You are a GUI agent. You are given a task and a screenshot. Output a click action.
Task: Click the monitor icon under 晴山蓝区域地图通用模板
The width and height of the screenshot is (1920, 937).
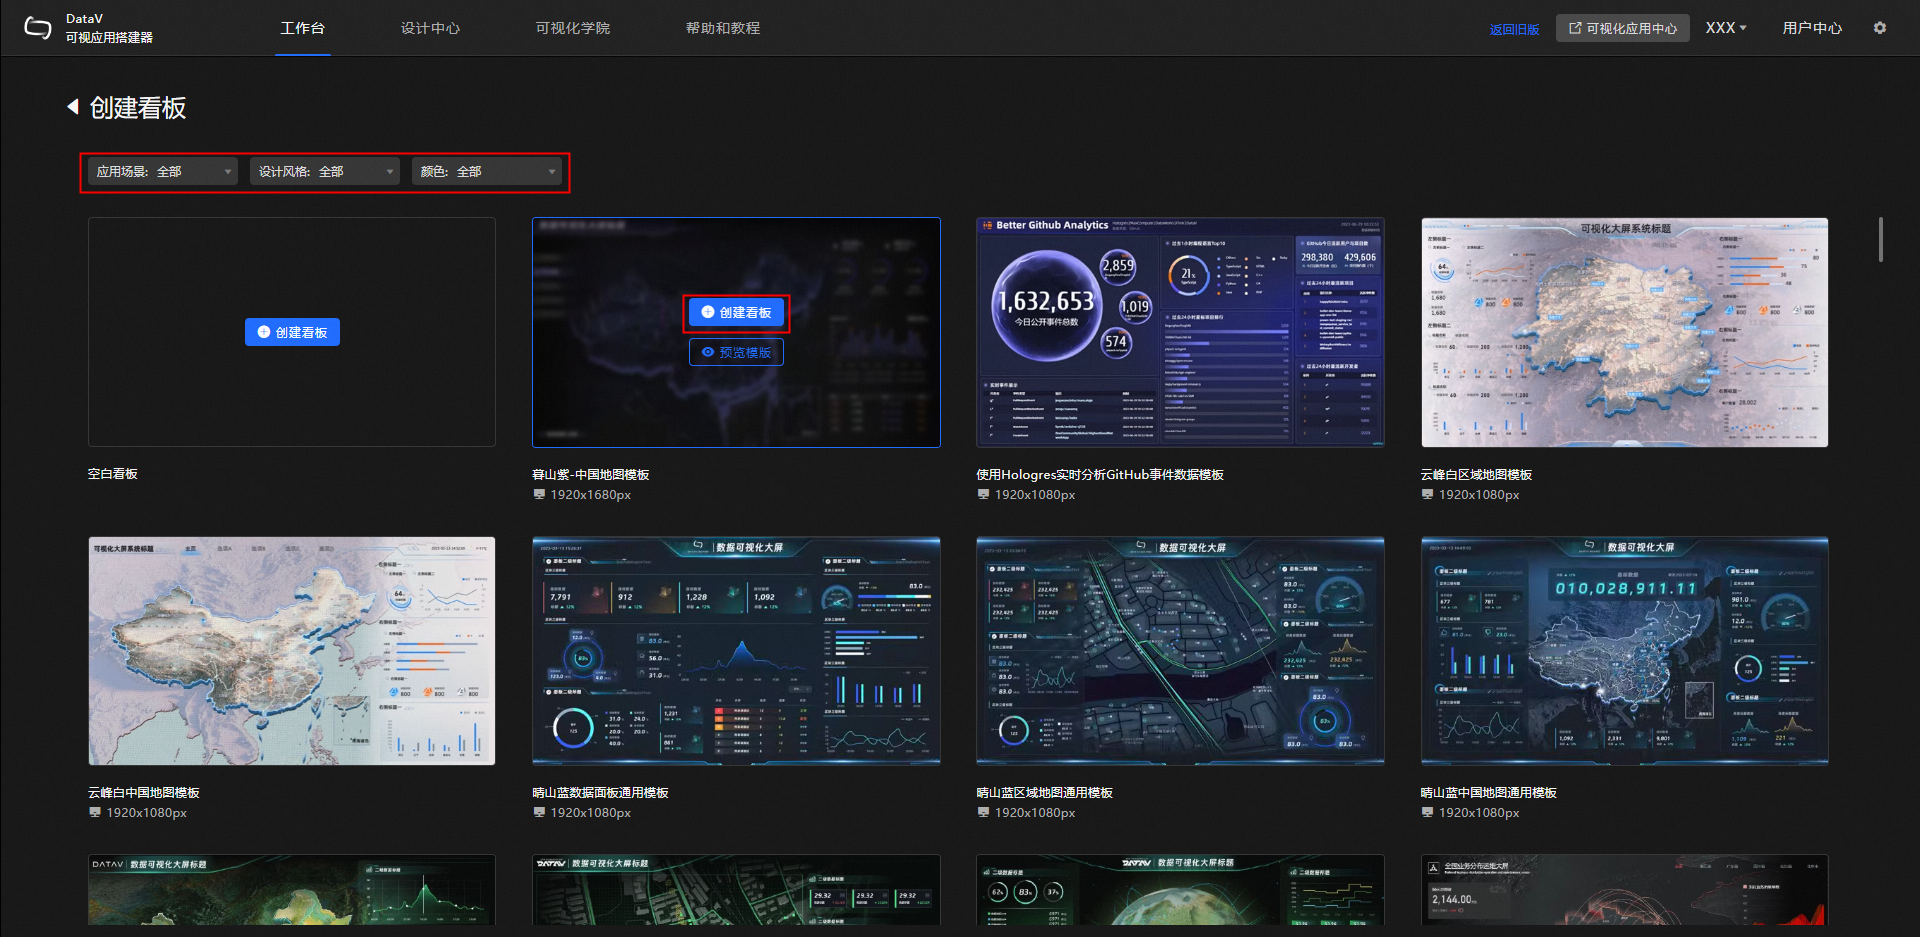coord(983,812)
